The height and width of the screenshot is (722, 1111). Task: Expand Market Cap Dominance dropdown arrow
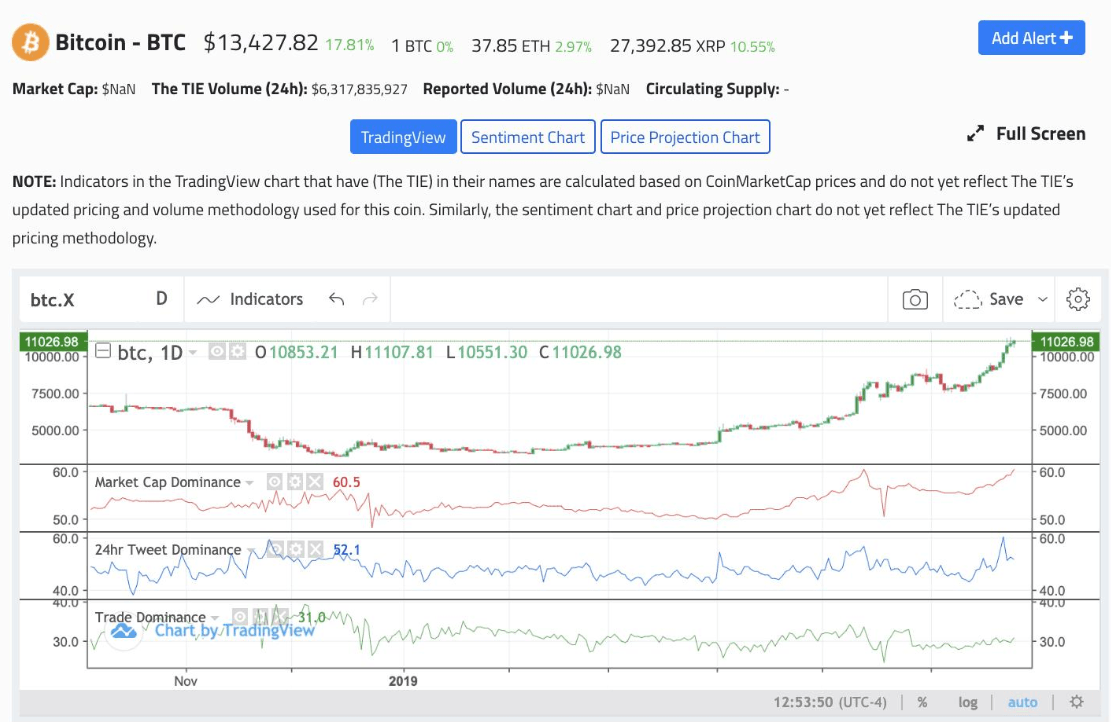point(249,483)
